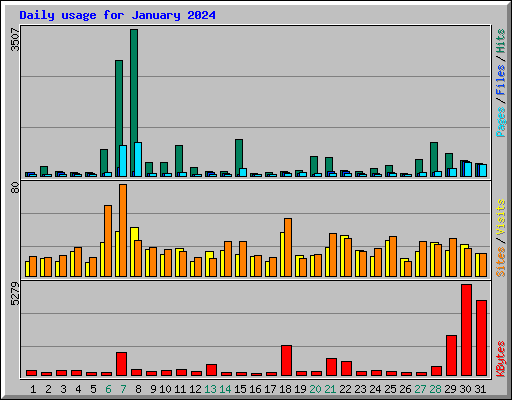Click day label 18 on the axis
Viewport: 512px width, 400px height.
(x=285, y=389)
